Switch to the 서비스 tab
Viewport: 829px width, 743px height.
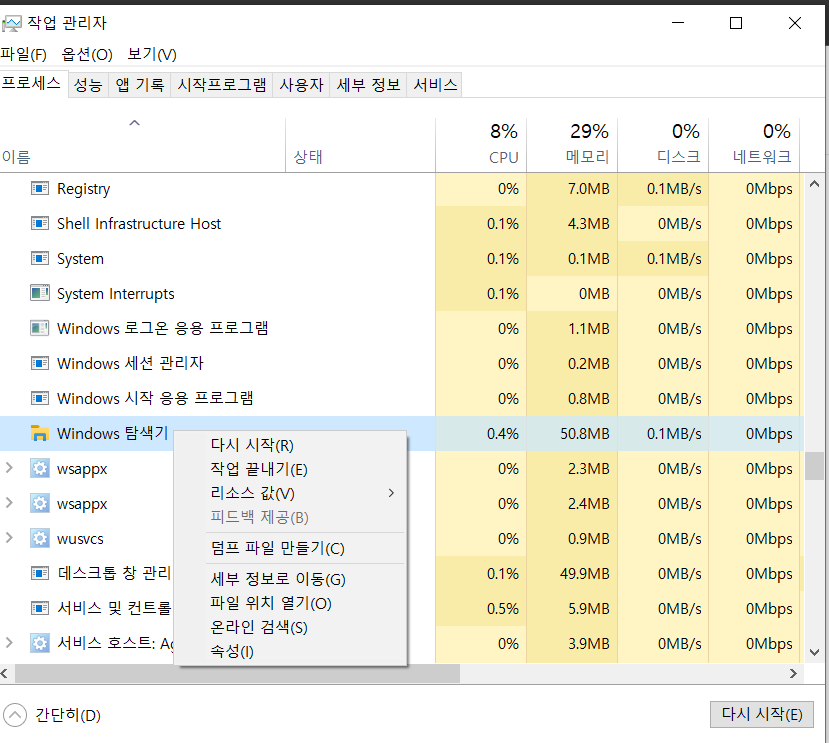tap(435, 85)
